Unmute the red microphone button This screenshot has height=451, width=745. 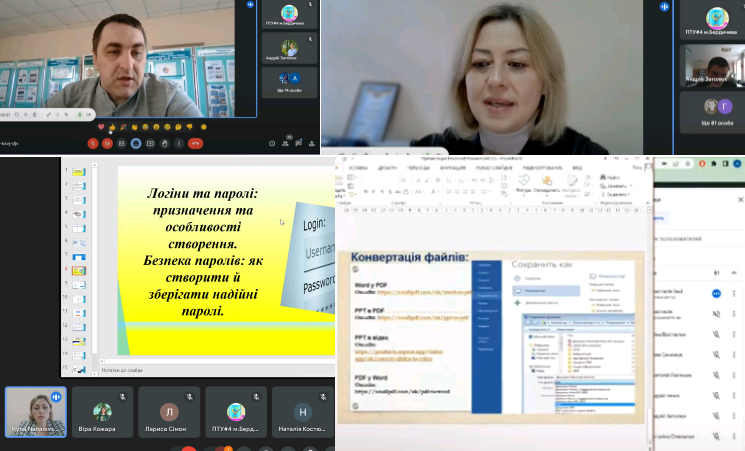coord(92,143)
